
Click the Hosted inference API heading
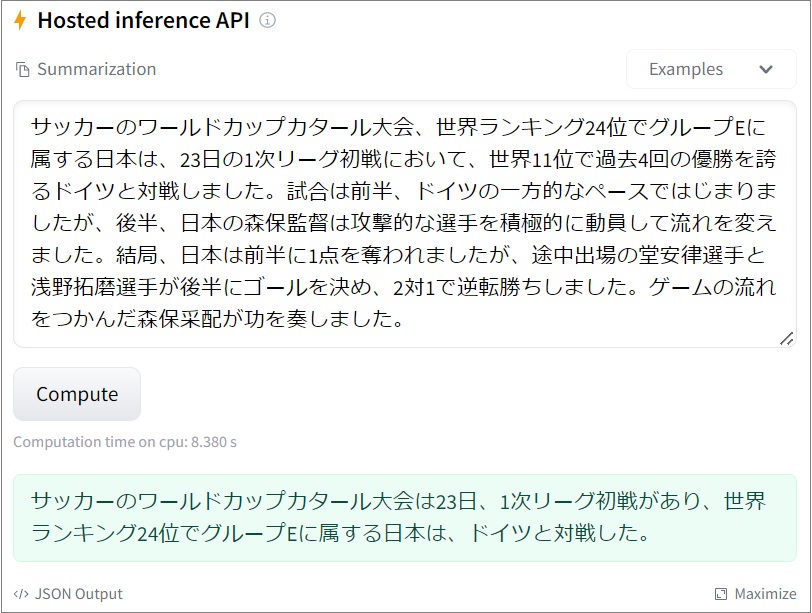point(143,20)
